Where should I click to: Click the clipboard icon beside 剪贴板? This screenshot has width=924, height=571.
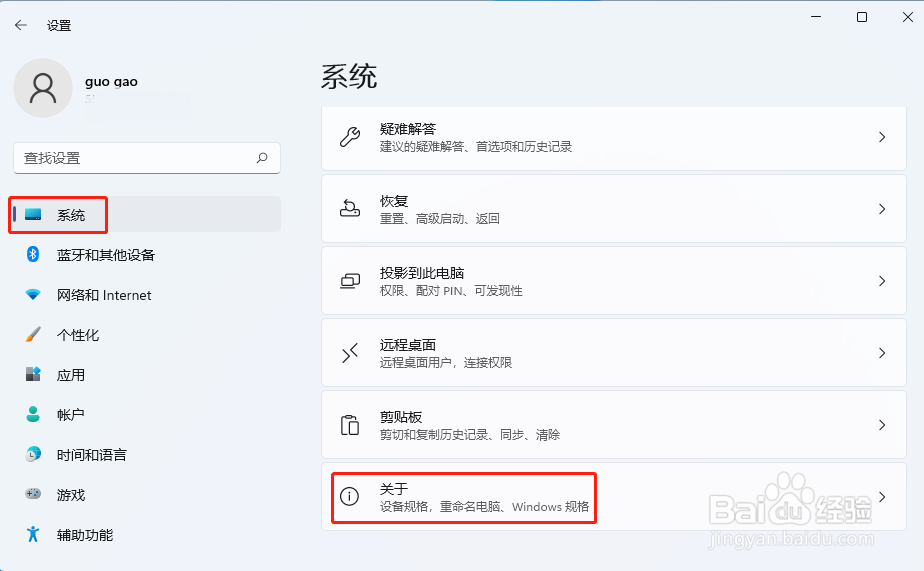350,425
